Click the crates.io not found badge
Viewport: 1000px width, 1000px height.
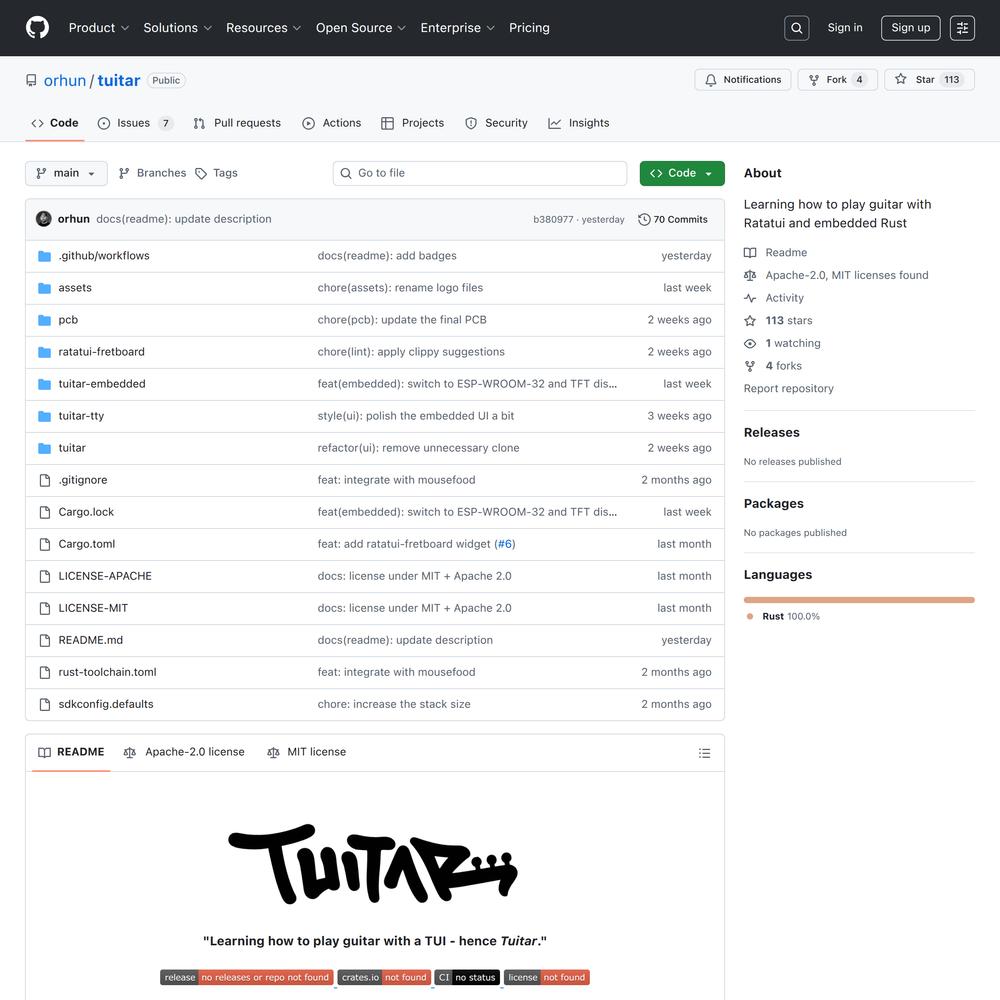point(384,978)
